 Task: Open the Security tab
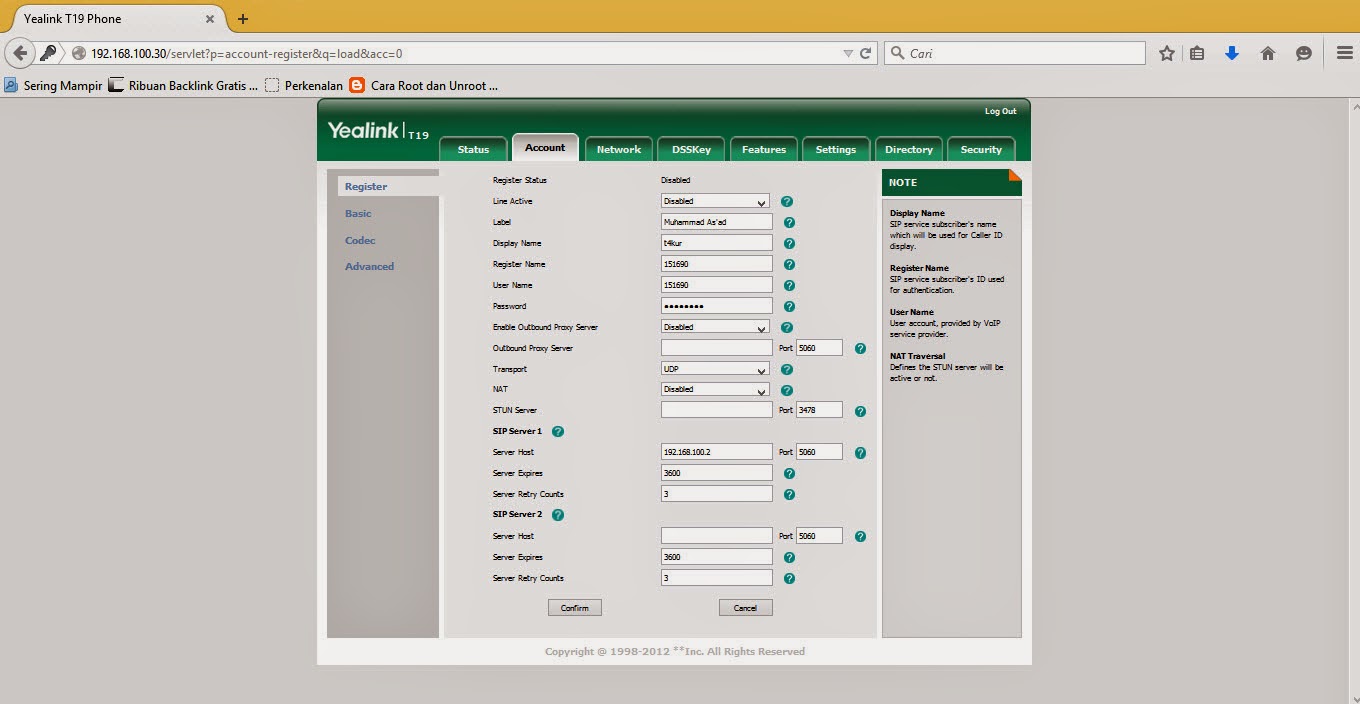[x=981, y=149]
